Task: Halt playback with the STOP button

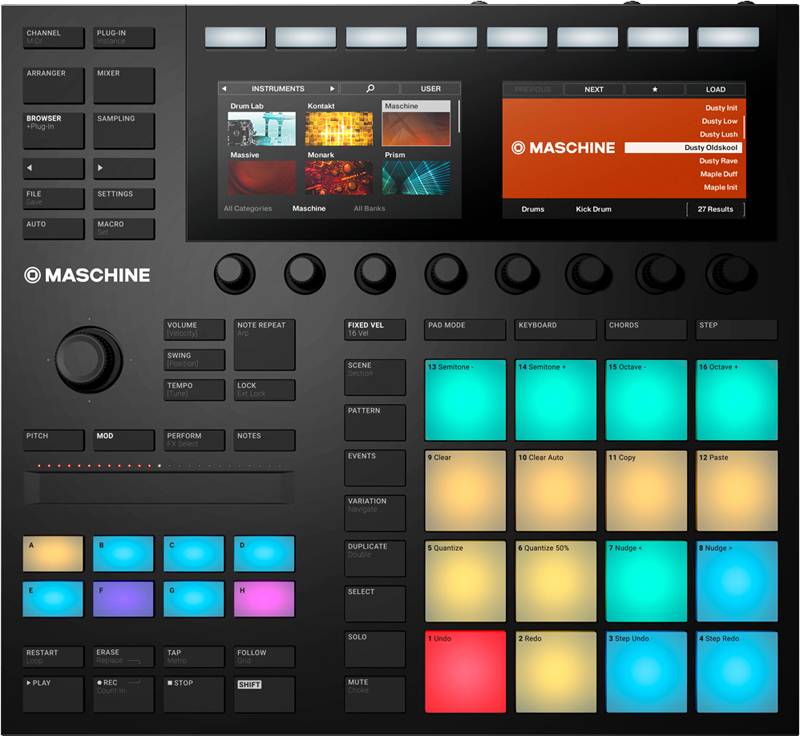Action: tap(194, 694)
